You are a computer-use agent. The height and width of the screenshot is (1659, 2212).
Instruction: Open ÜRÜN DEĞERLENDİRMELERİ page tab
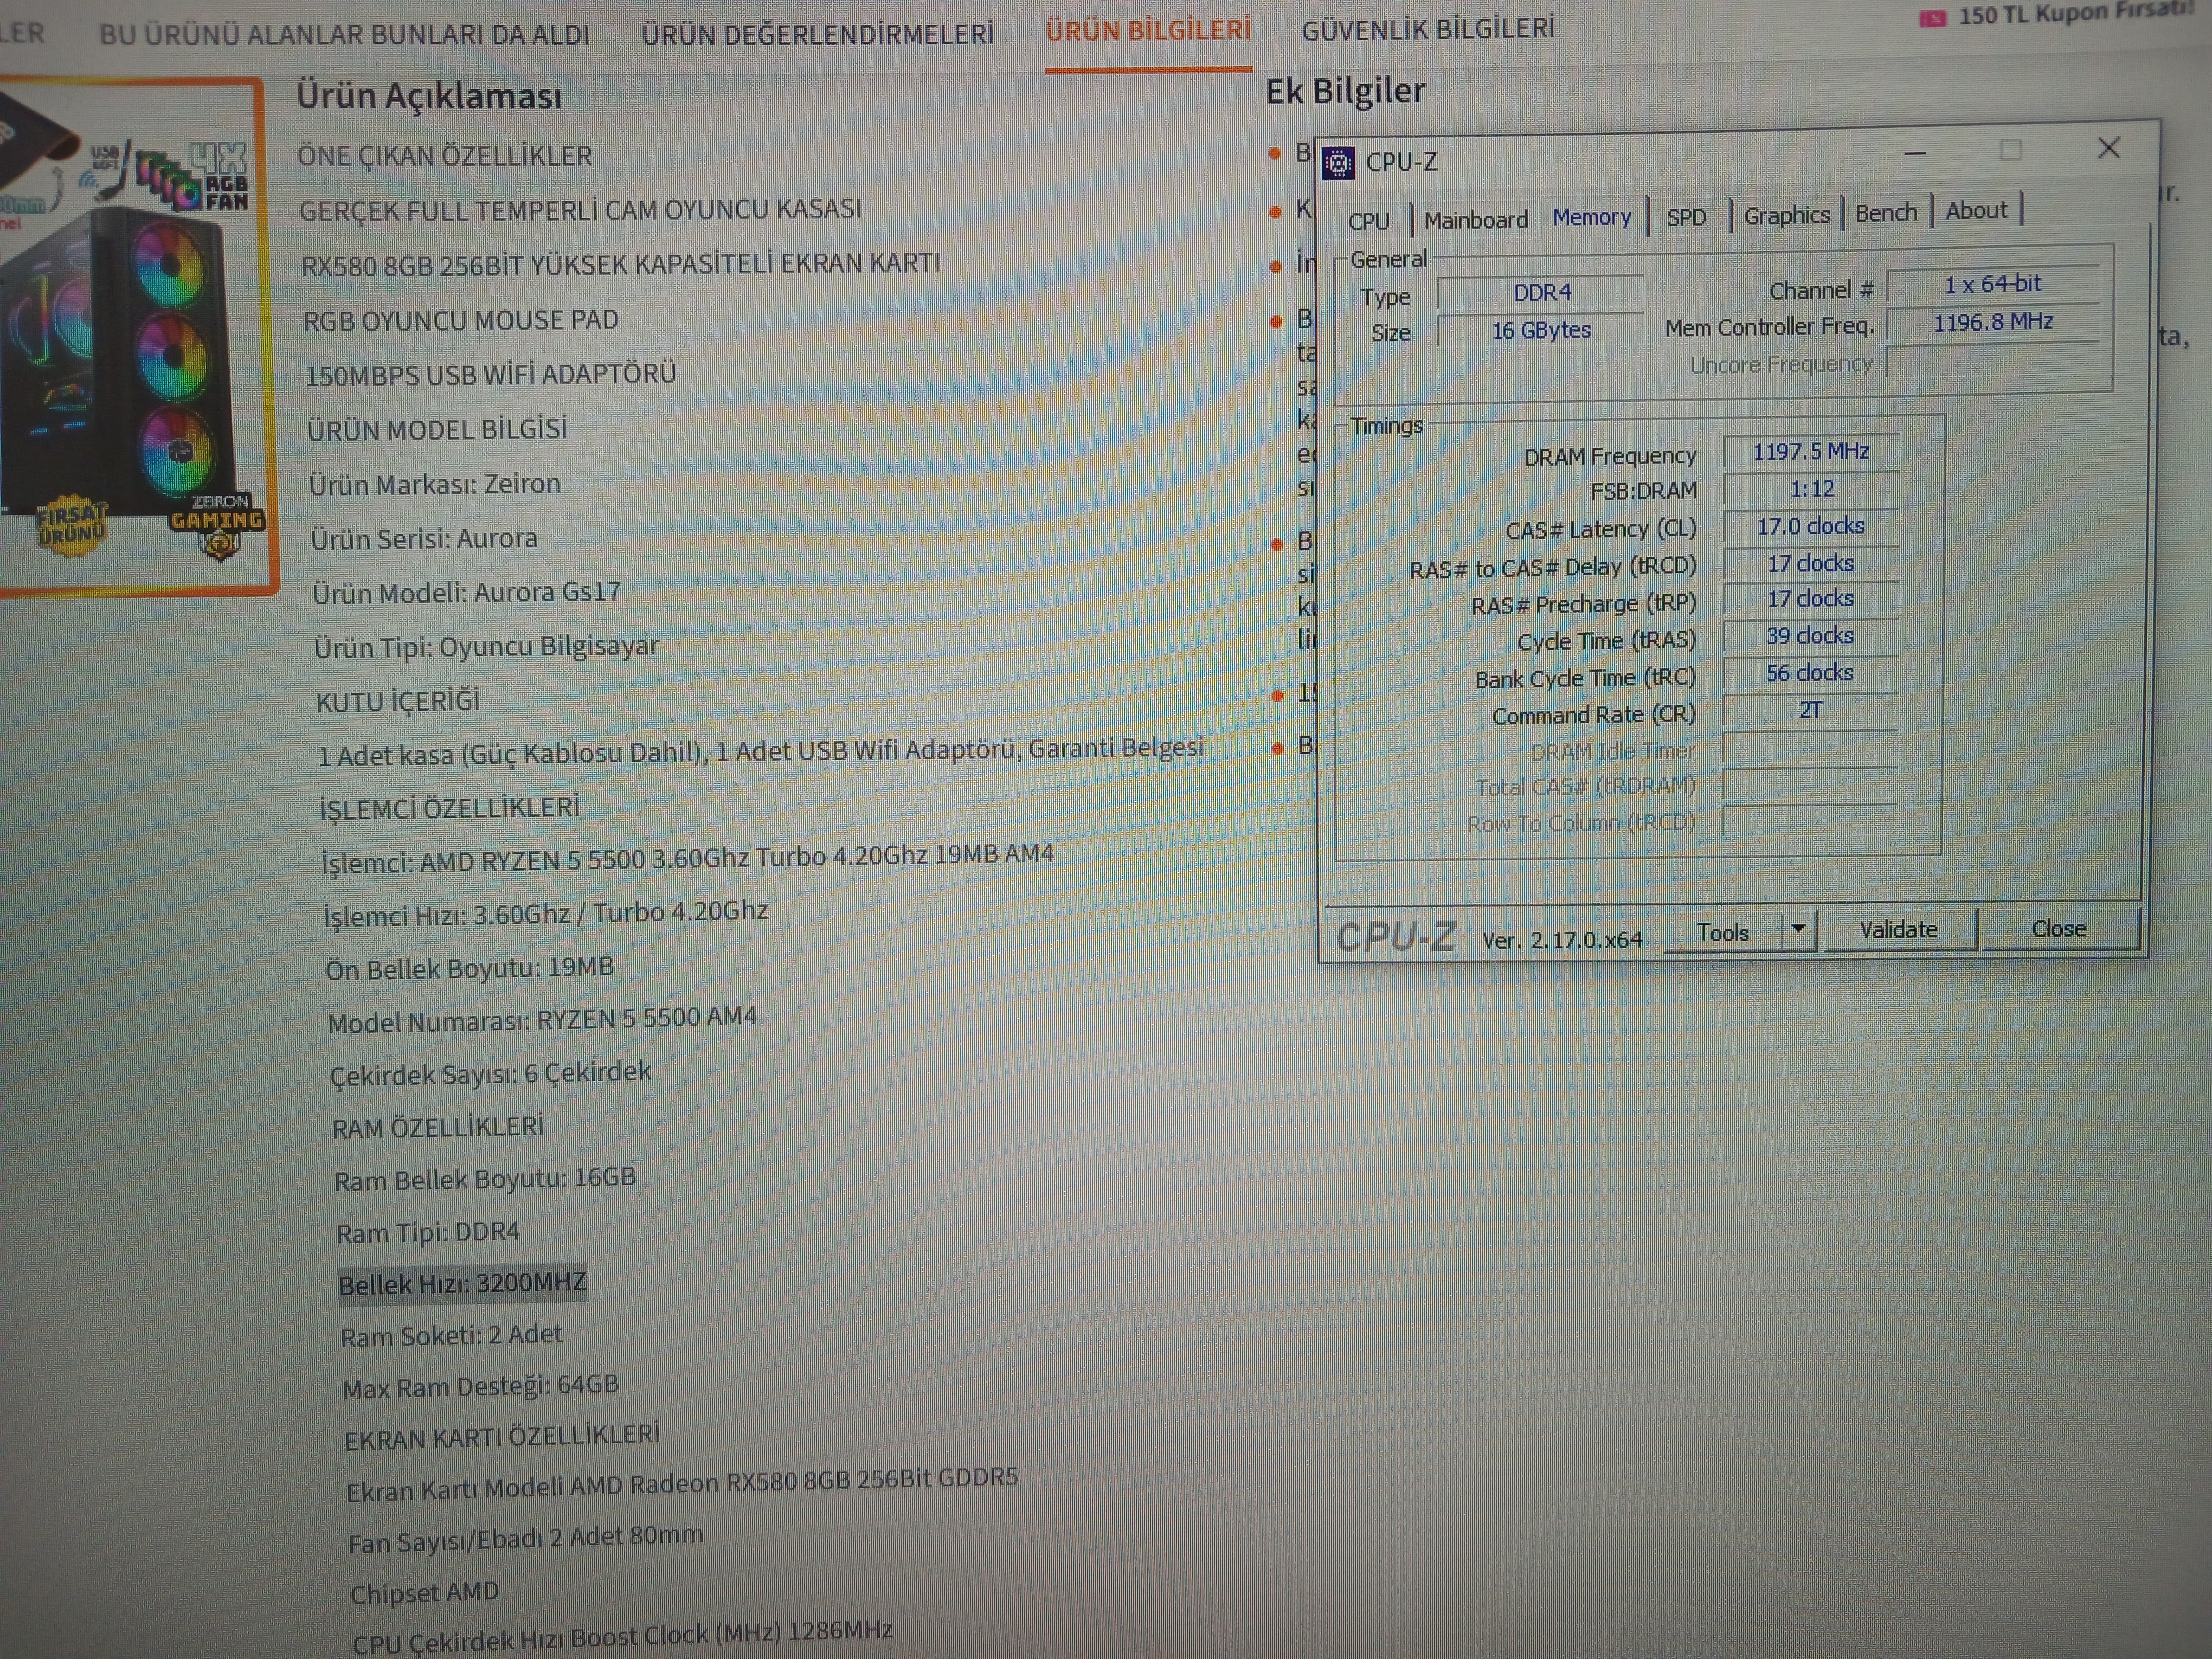[x=818, y=35]
